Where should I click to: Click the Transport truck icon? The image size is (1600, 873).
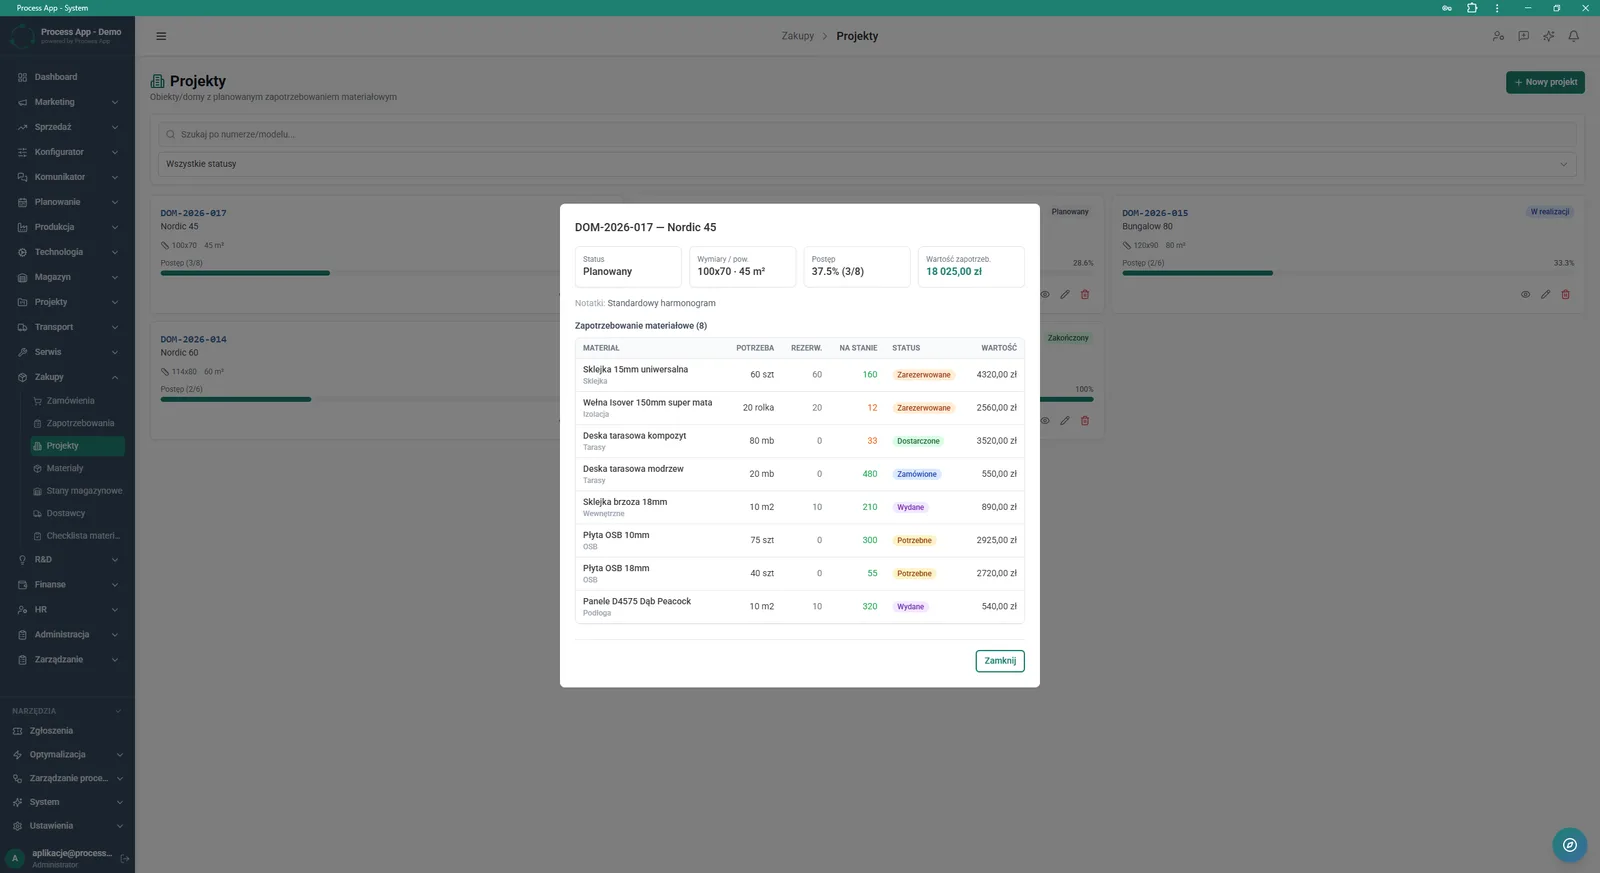point(22,327)
